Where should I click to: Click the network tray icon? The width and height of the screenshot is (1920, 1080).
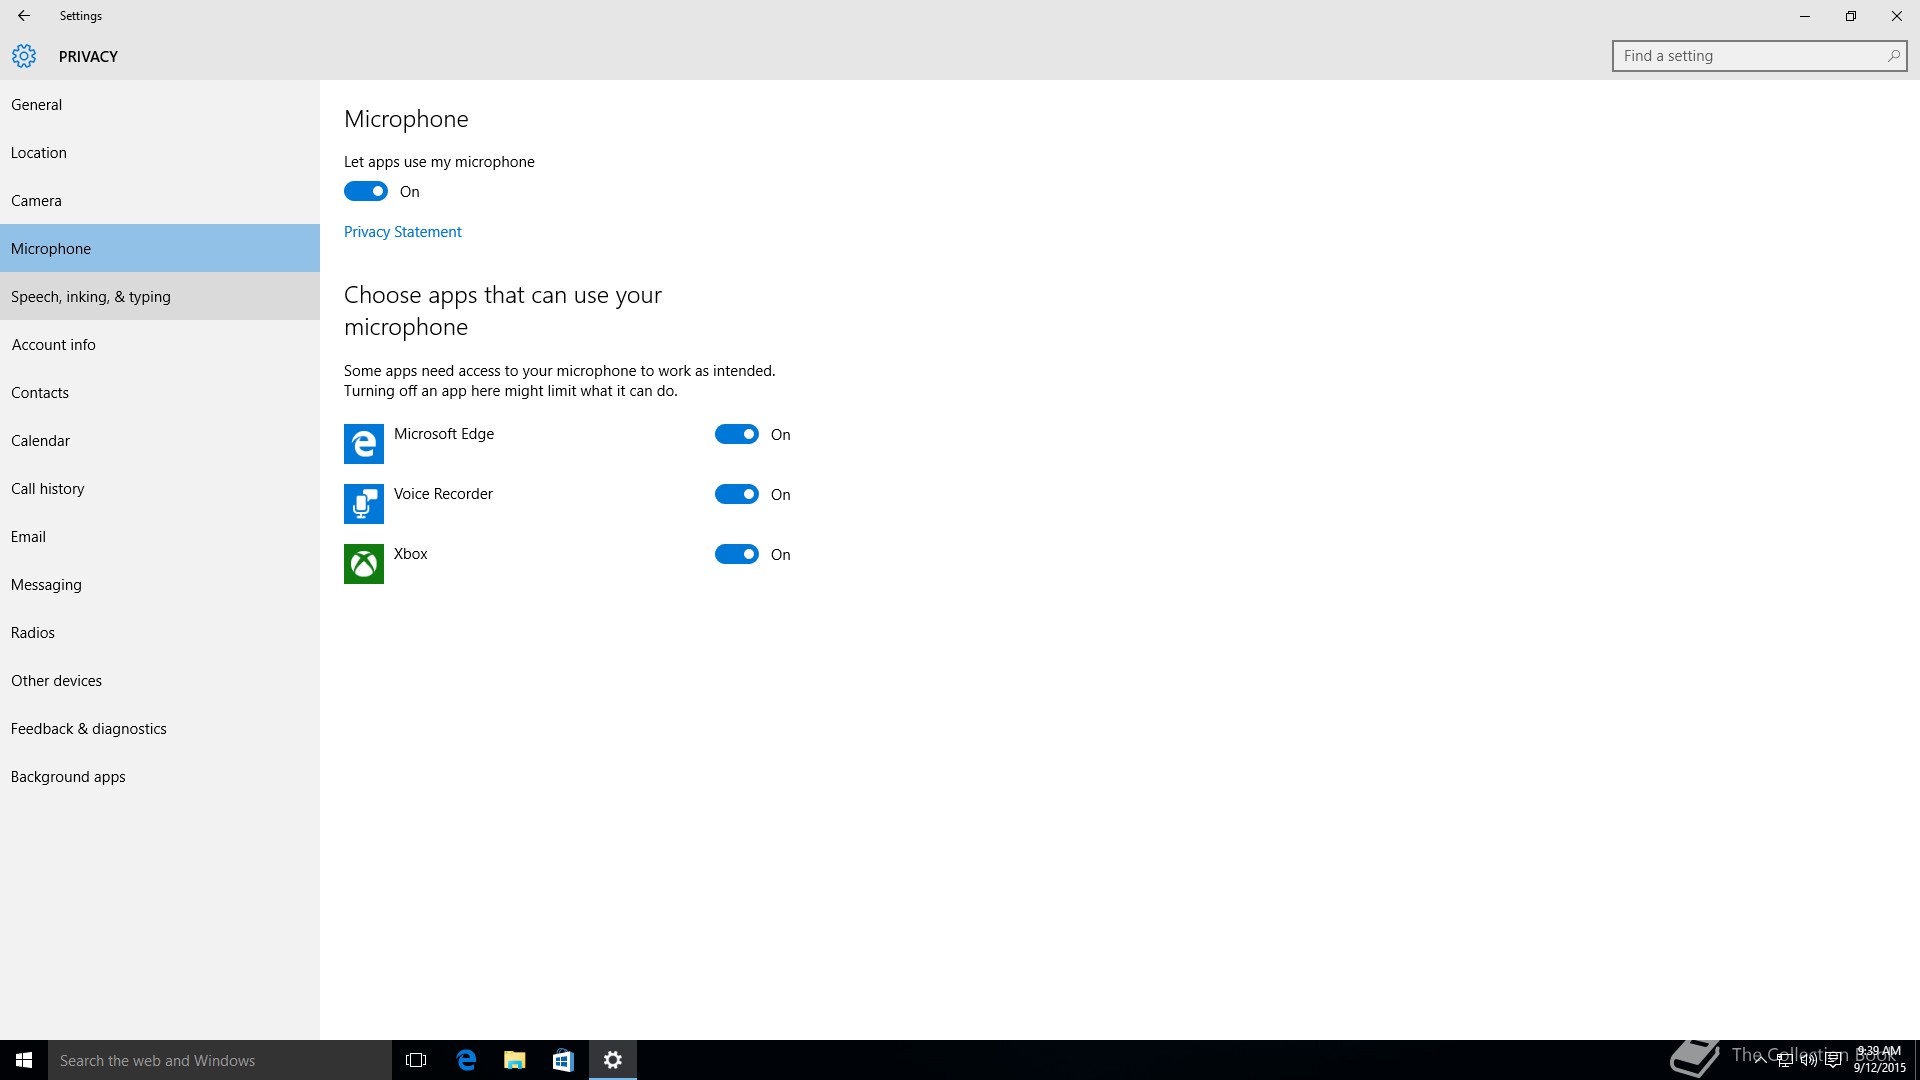click(1785, 1060)
